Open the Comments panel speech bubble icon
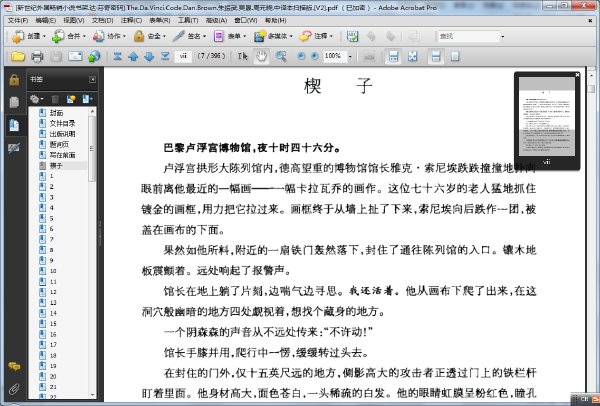The width and height of the screenshot is (600, 406). (14, 367)
